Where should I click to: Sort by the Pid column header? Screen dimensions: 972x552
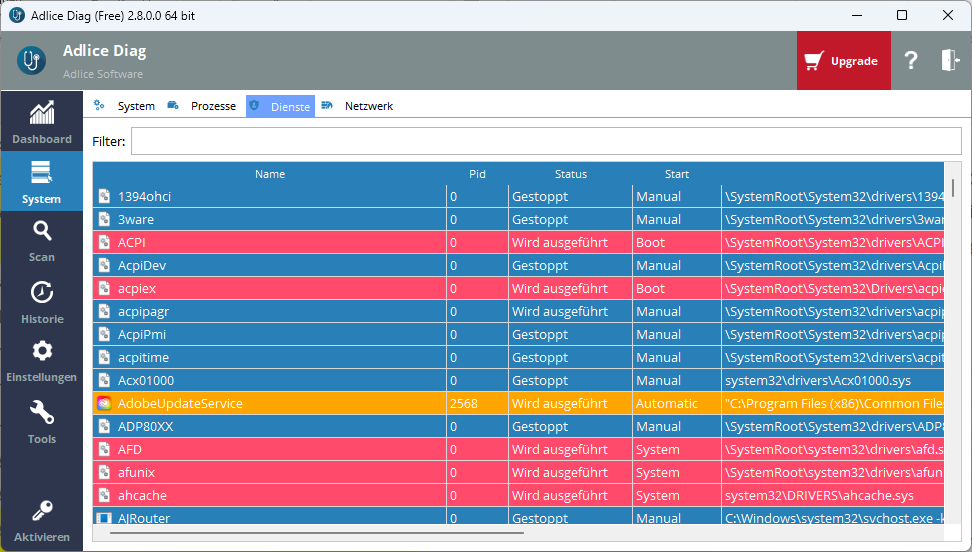[477, 174]
